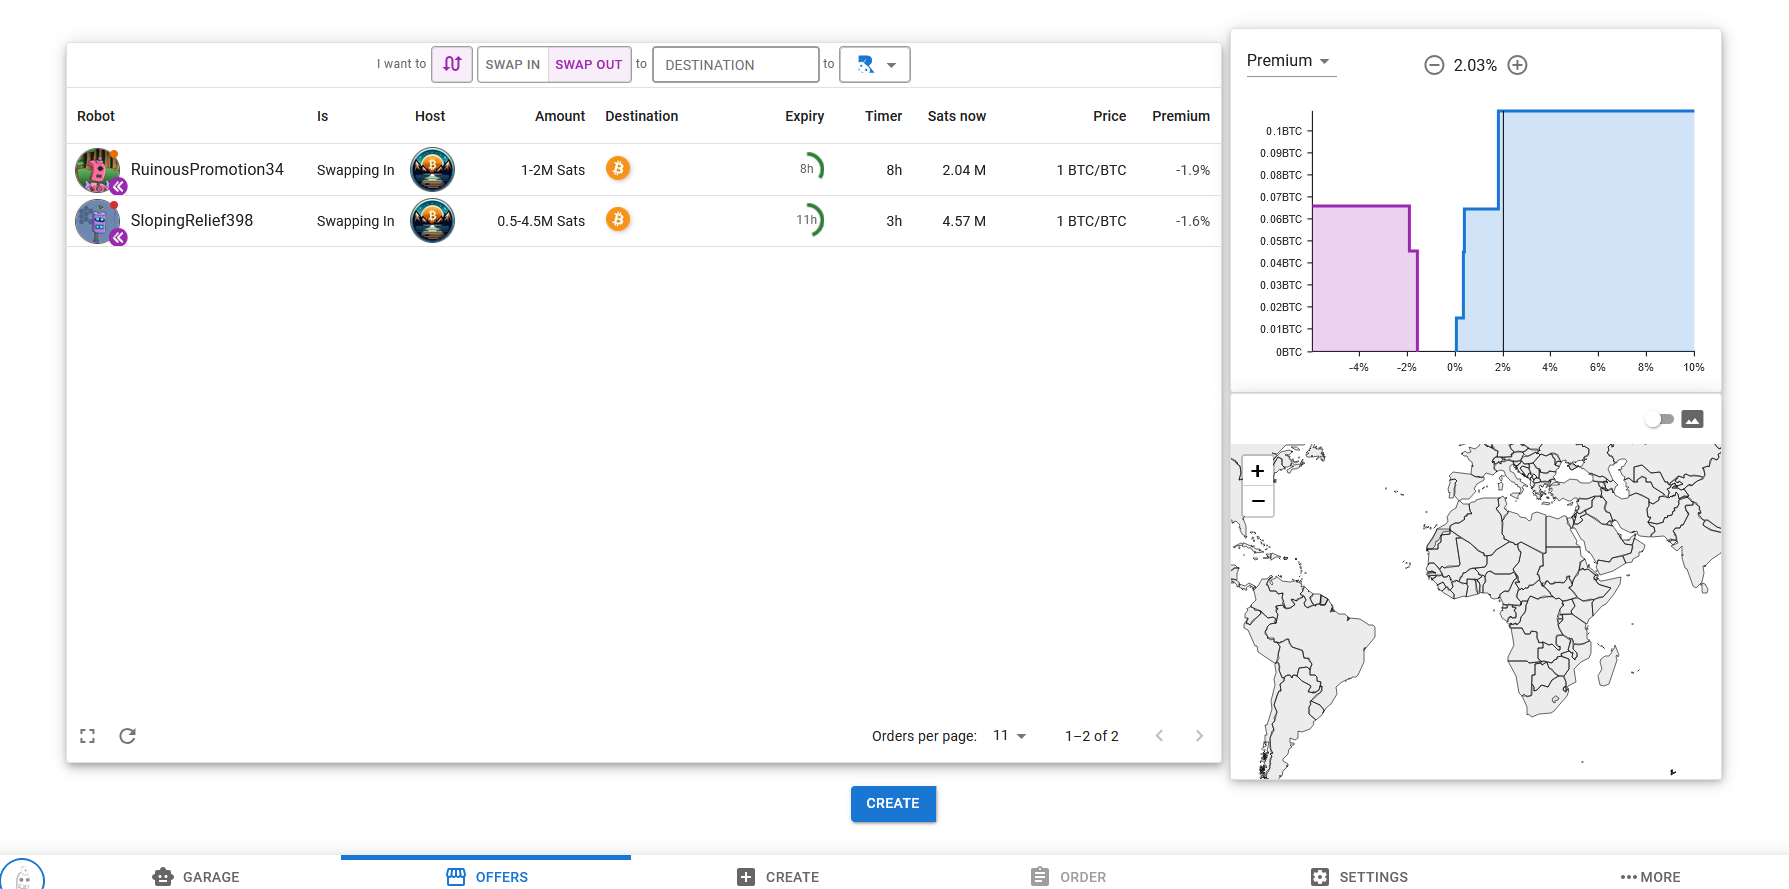This screenshot has width=1789, height=889.
Task: Go to next orders page
Action: pos(1199,736)
